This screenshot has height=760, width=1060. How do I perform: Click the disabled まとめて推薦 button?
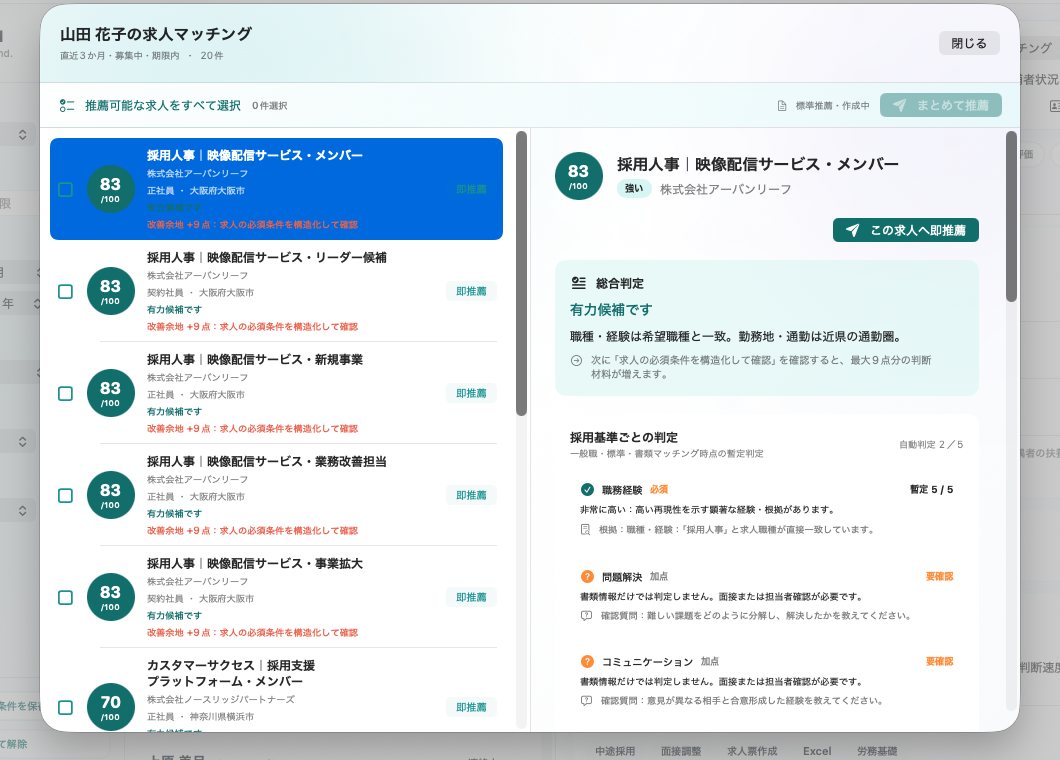pyautogui.click(x=940, y=105)
